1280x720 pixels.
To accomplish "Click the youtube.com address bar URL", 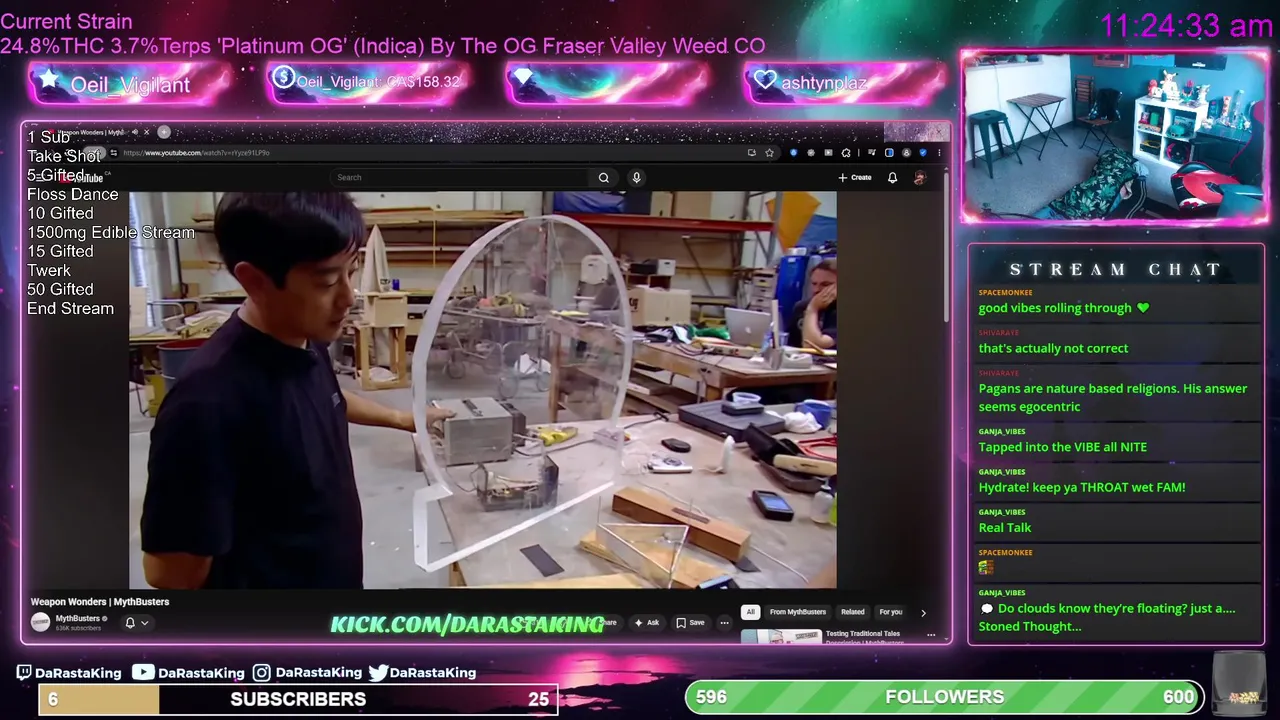I will pyautogui.click(x=196, y=153).
